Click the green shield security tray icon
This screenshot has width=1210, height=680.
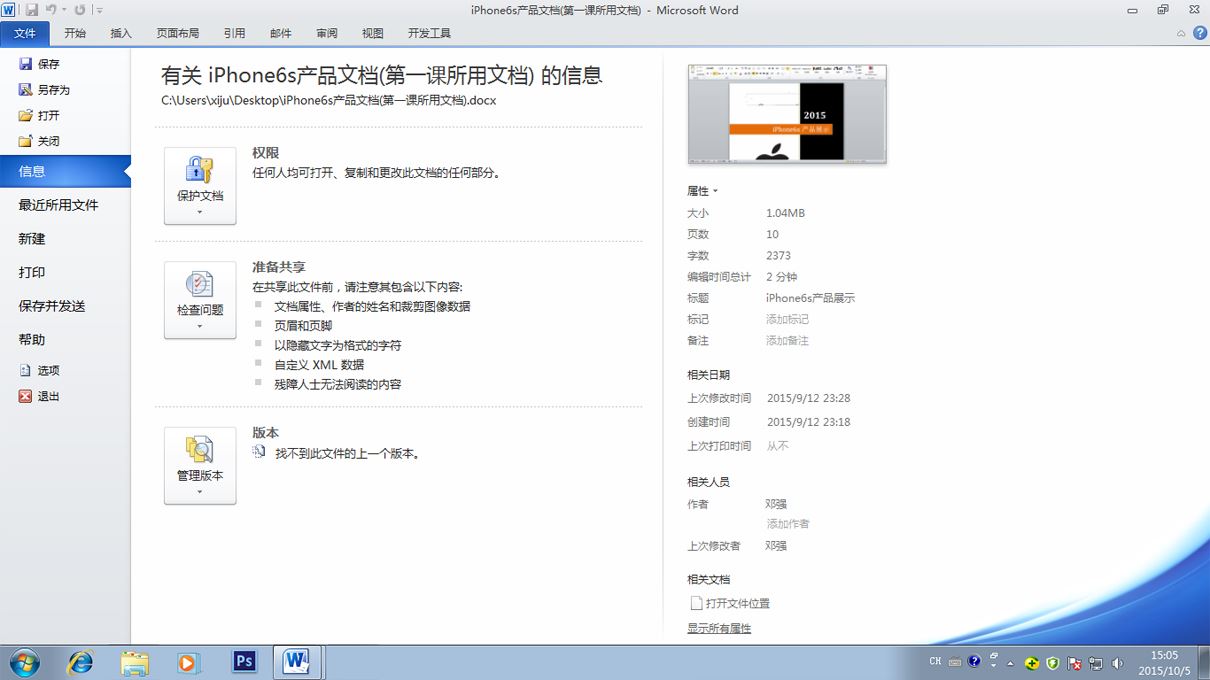[x=1053, y=663]
